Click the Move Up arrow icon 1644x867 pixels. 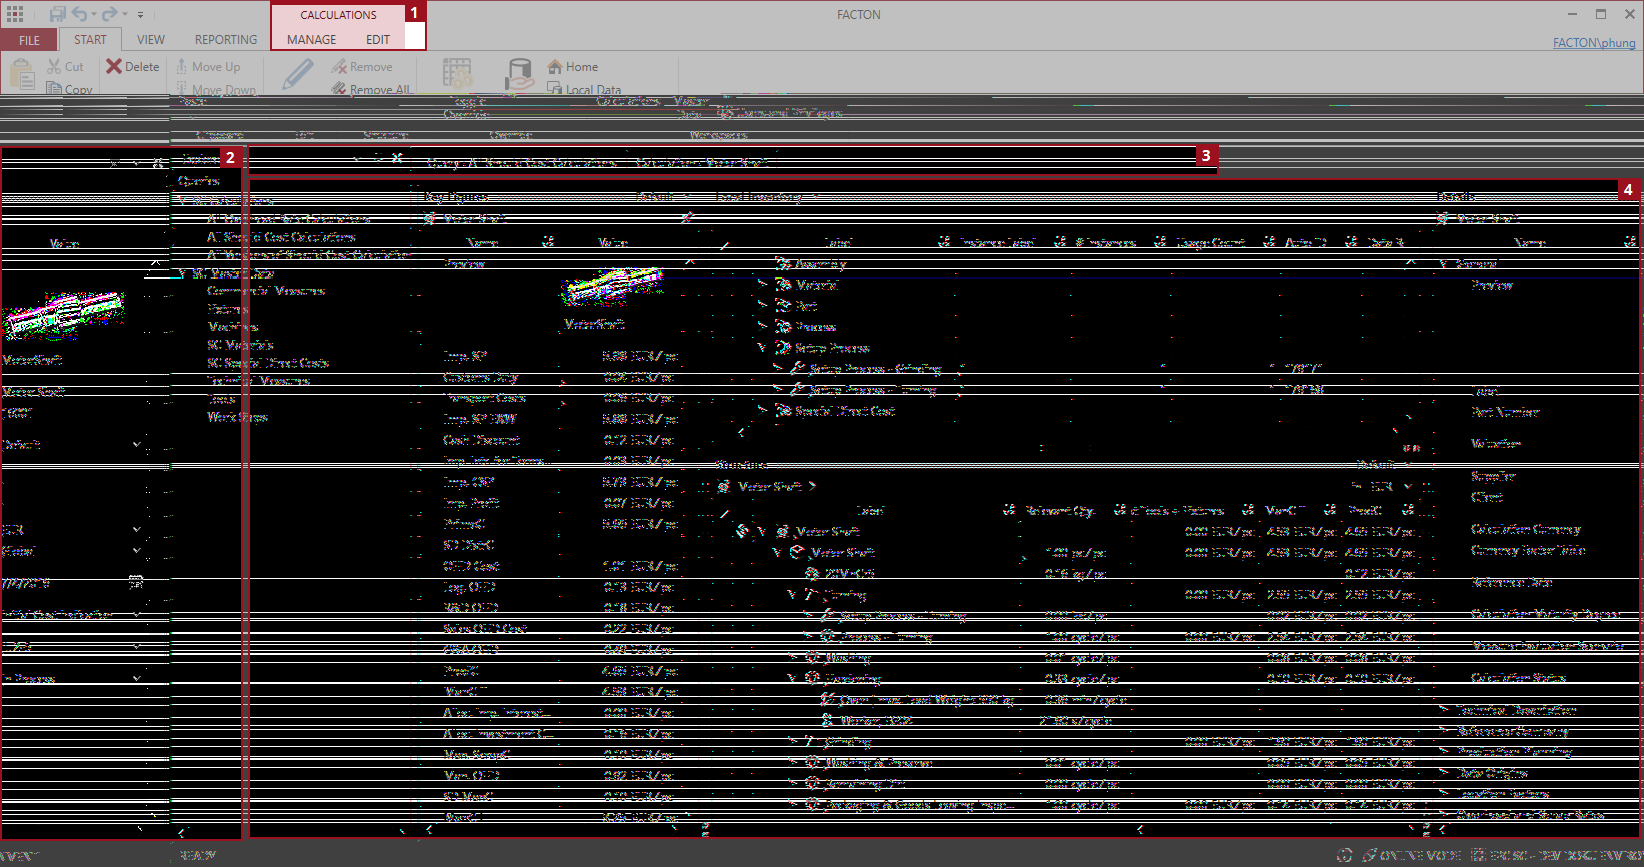click(x=182, y=66)
